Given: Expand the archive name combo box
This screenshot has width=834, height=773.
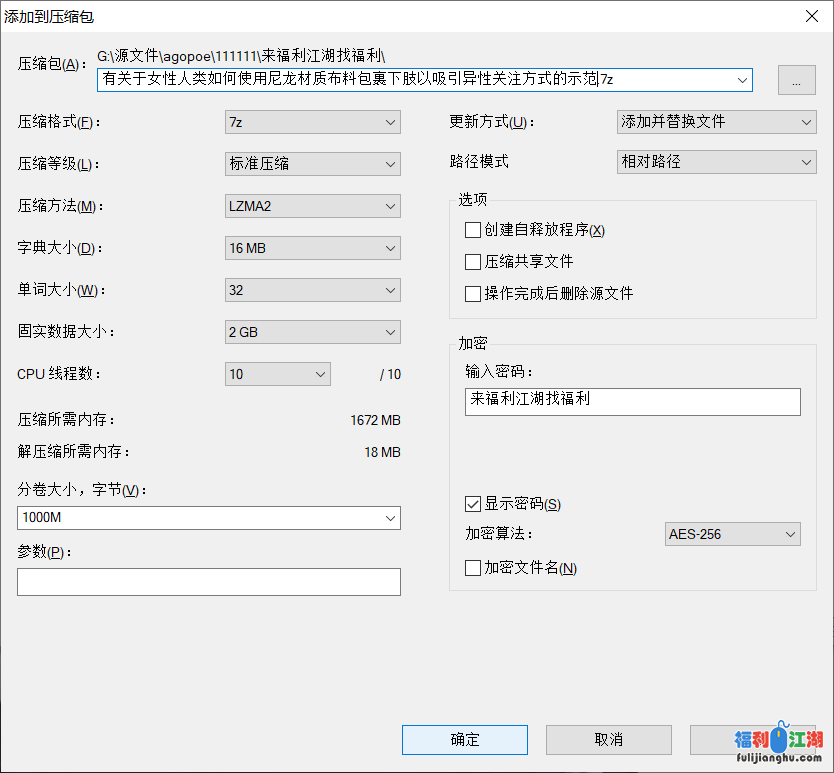Looking at the screenshot, I should click(743, 79).
